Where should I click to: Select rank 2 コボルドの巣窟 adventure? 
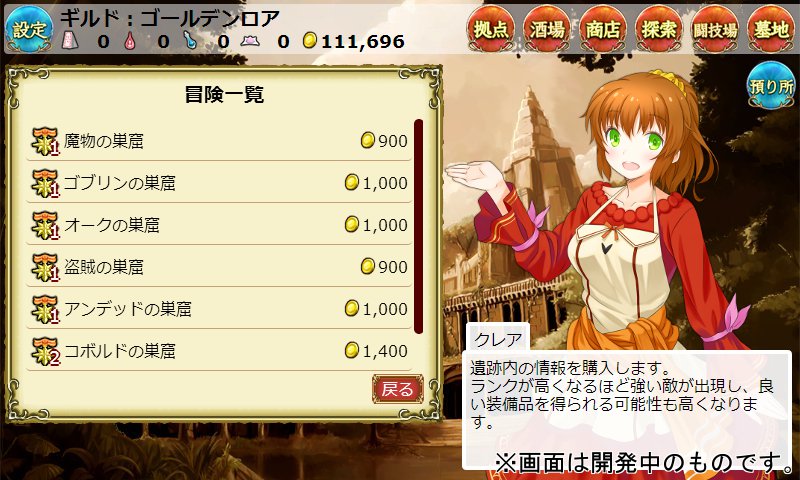tap(219, 351)
